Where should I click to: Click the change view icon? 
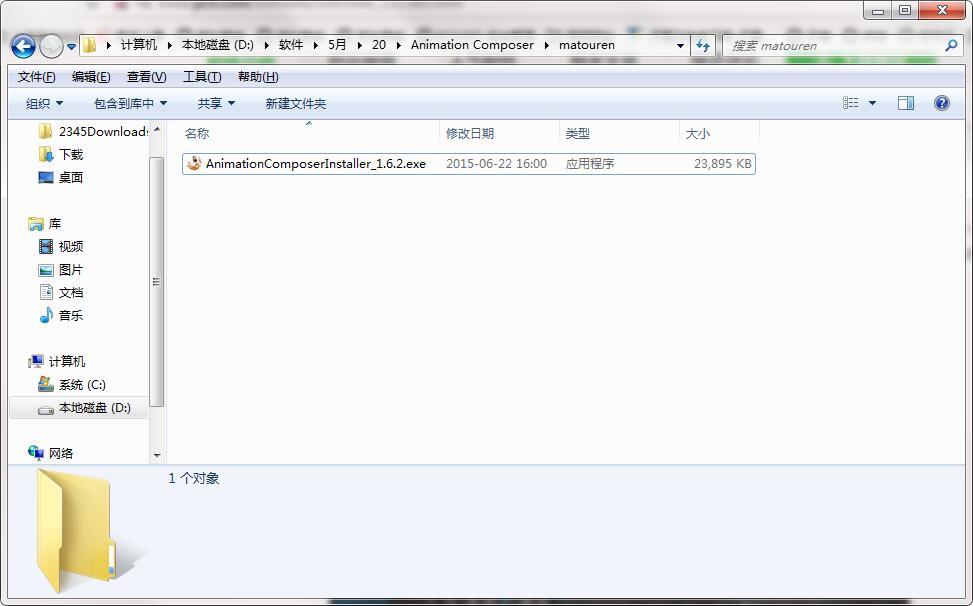(x=851, y=103)
